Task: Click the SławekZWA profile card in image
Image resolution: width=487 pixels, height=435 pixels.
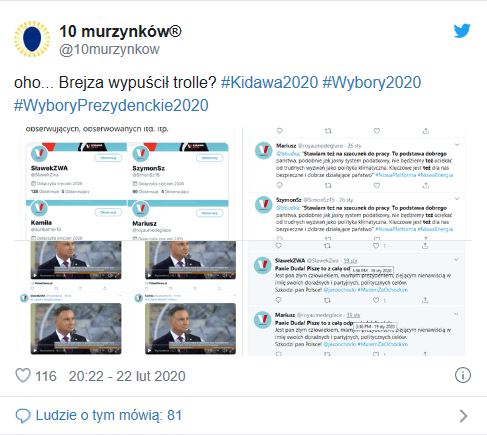Action: click(76, 171)
